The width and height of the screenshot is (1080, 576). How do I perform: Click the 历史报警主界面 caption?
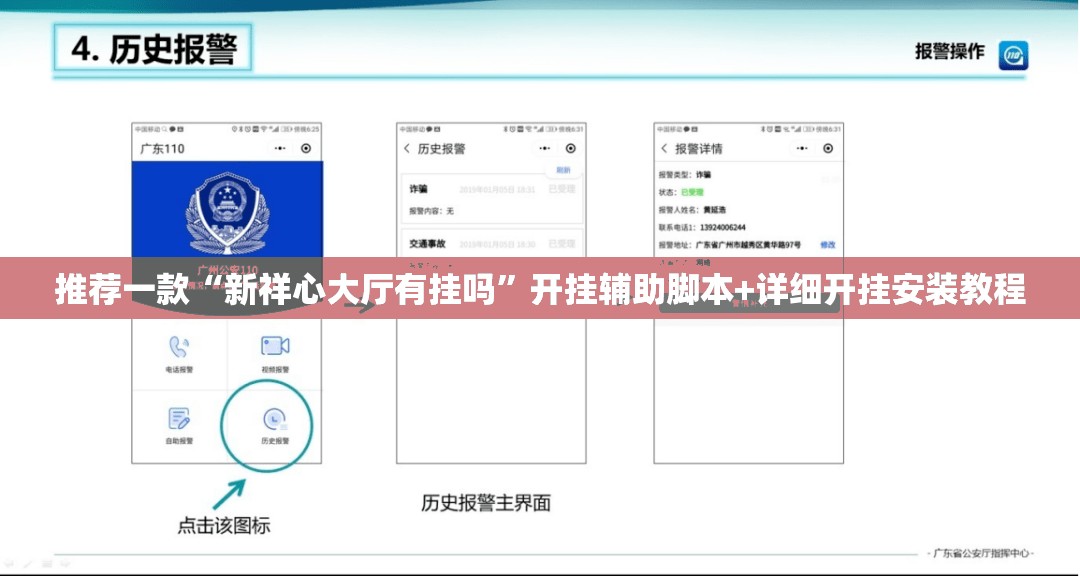click(486, 503)
